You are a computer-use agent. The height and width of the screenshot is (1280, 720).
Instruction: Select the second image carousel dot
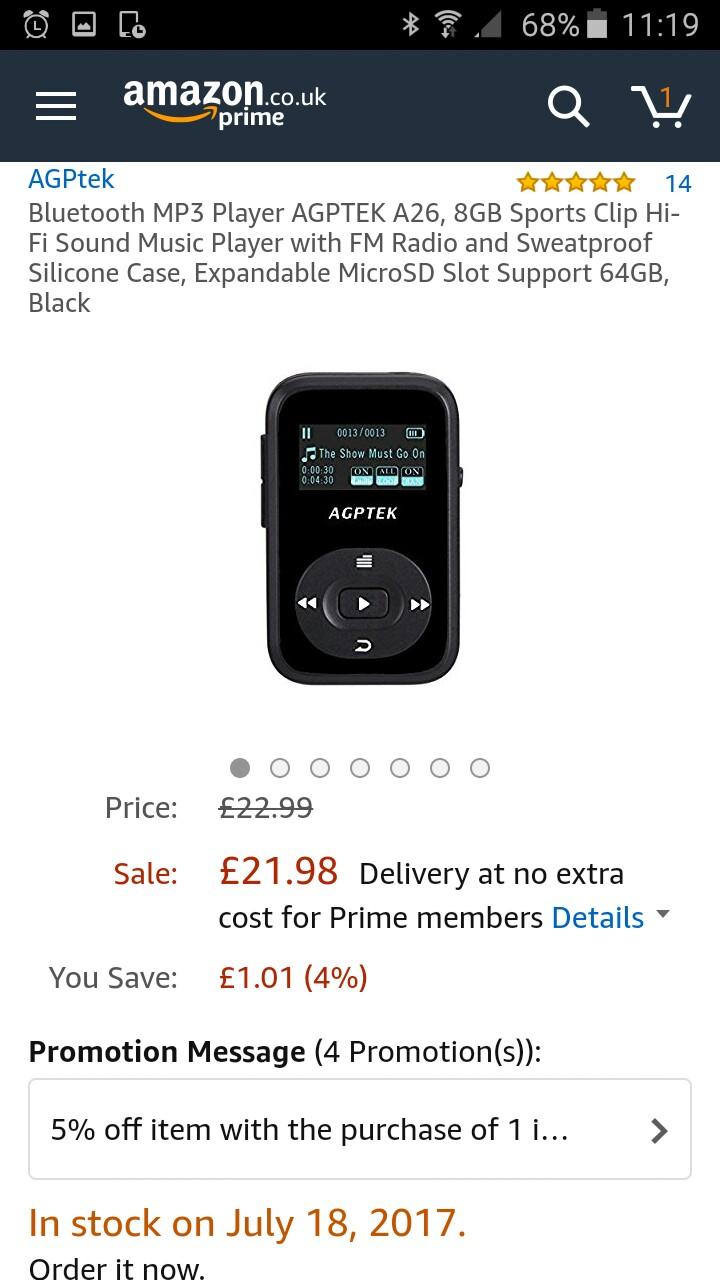(280, 767)
